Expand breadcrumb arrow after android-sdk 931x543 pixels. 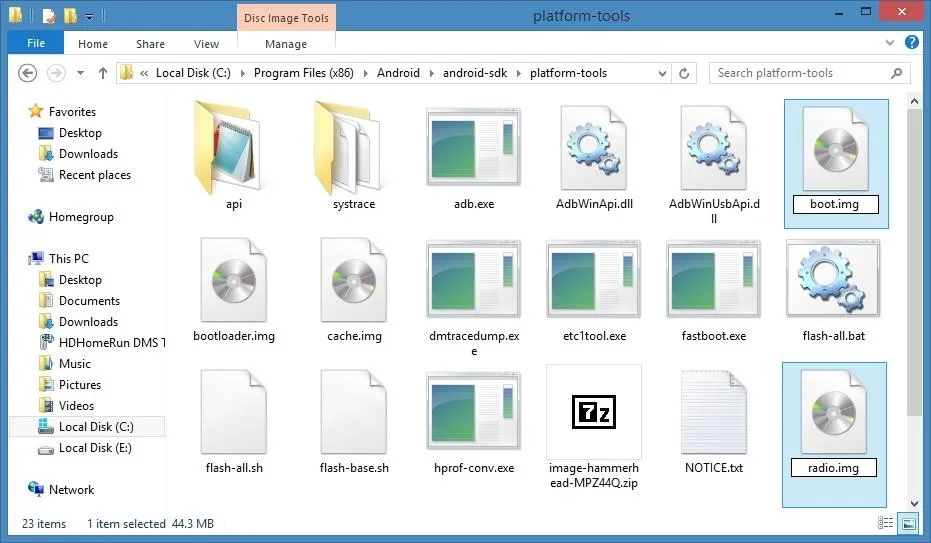click(x=518, y=73)
